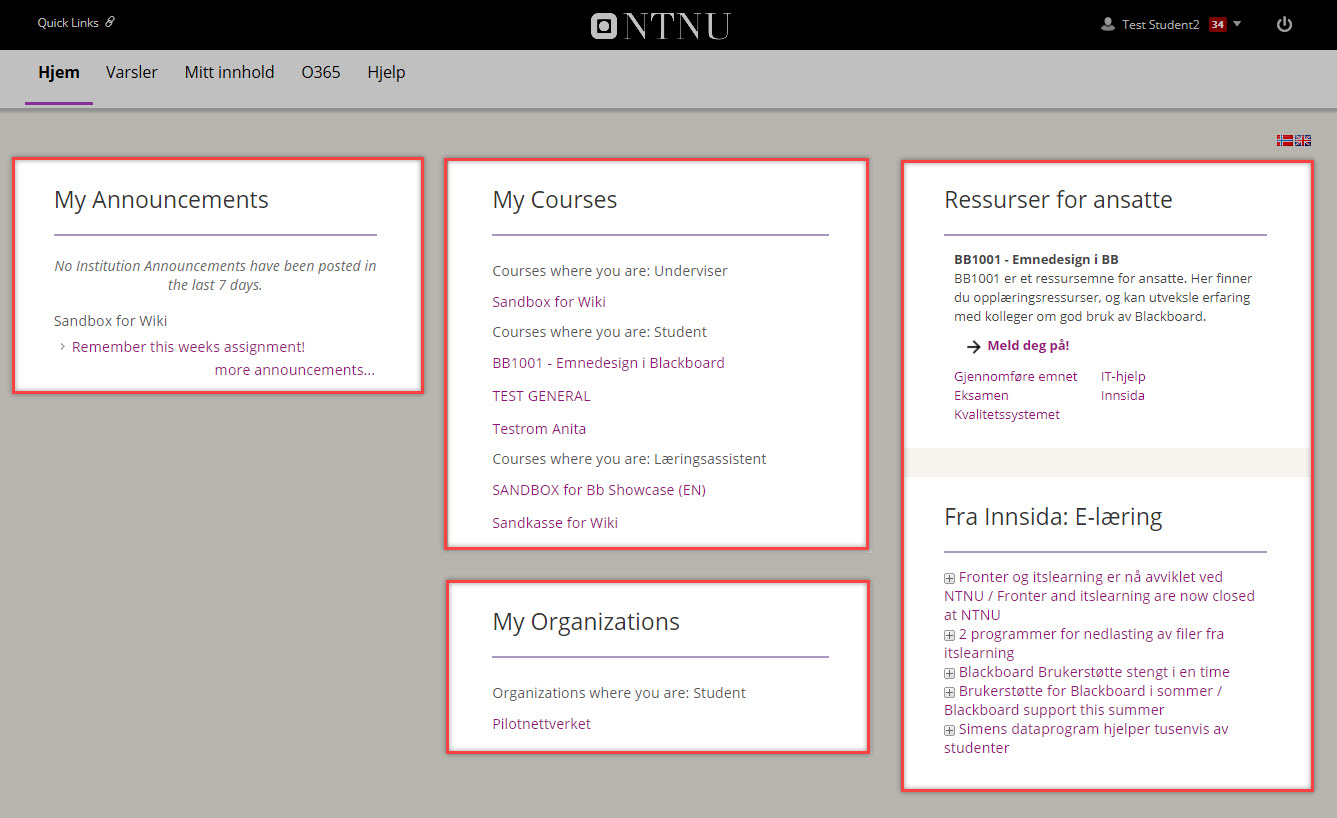Click the arrow beside Meld deg på!
The image size is (1337, 818).
pyautogui.click(x=974, y=346)
